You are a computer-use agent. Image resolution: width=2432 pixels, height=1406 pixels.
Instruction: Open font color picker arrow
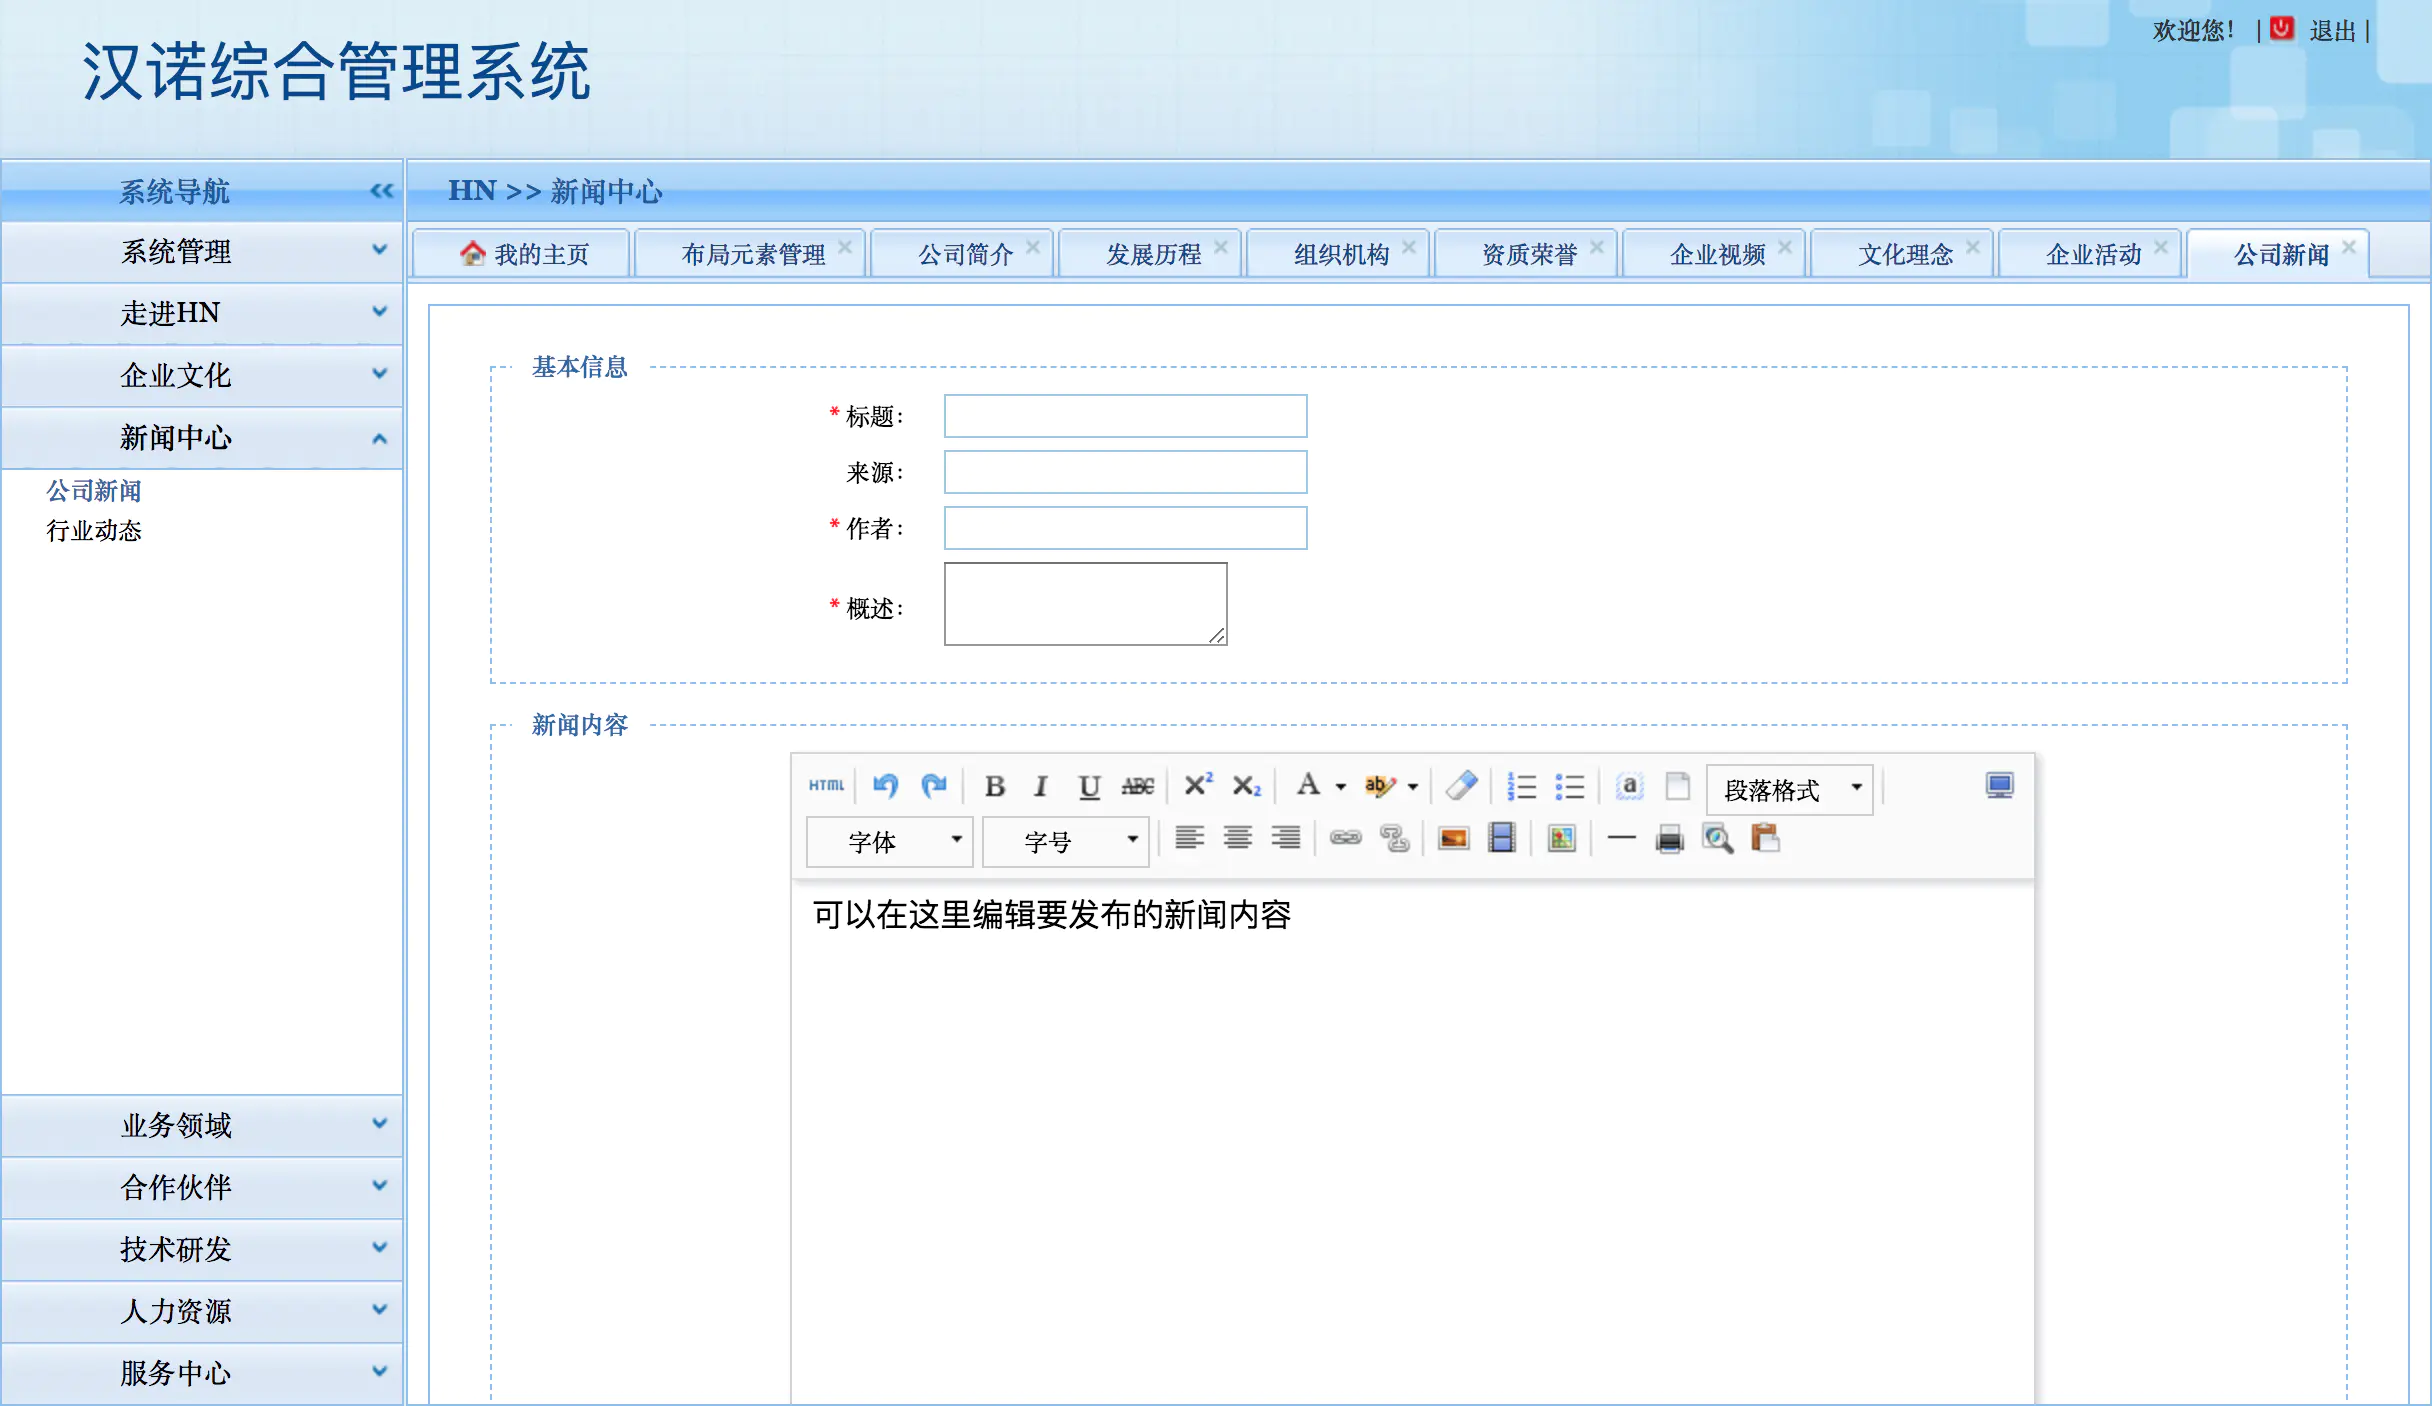1341,787
